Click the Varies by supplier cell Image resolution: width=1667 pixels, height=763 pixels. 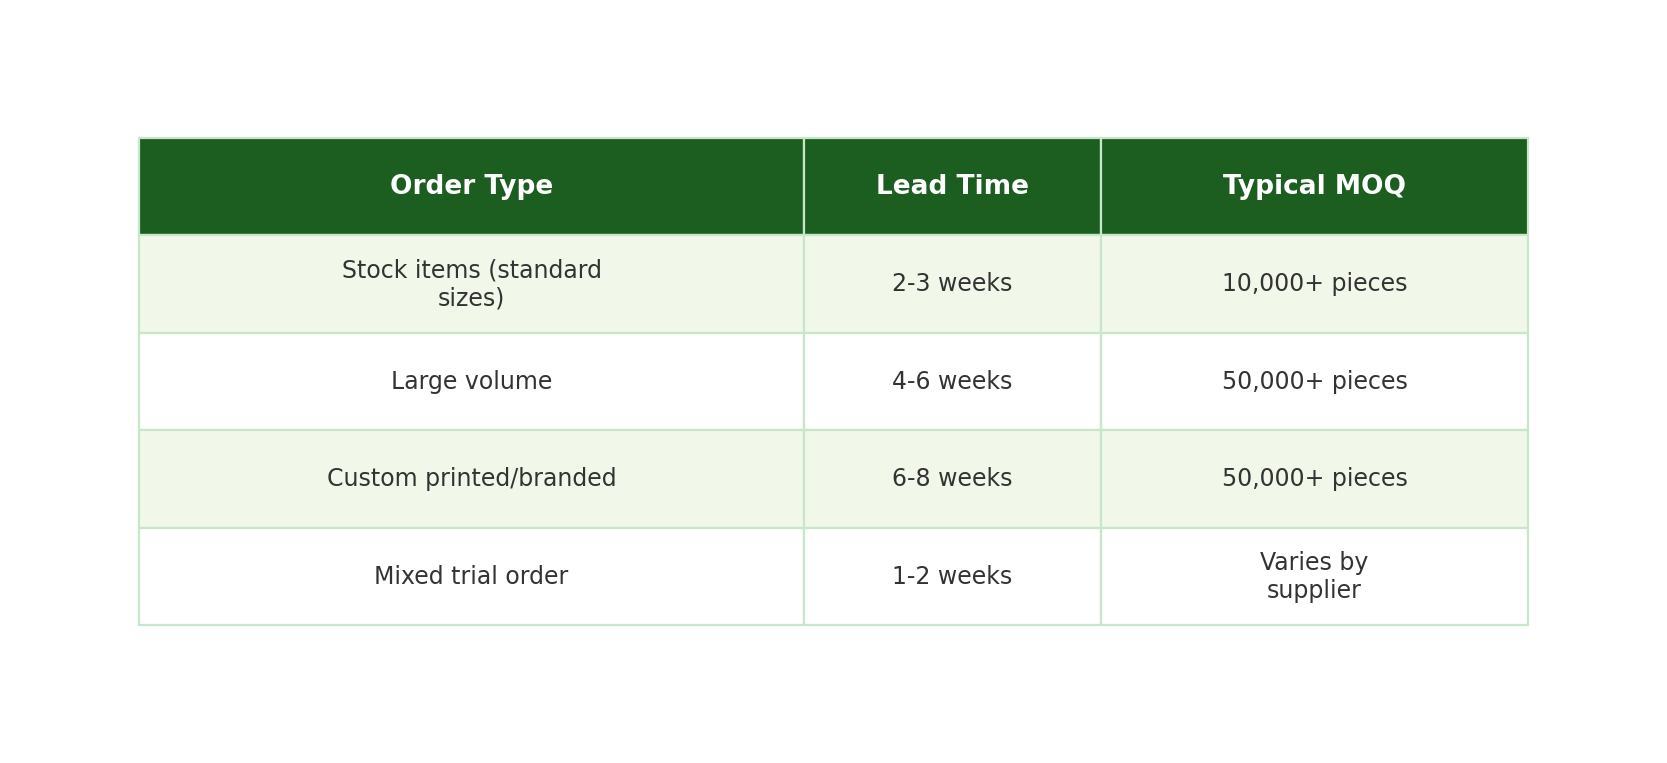point(1314,577)
